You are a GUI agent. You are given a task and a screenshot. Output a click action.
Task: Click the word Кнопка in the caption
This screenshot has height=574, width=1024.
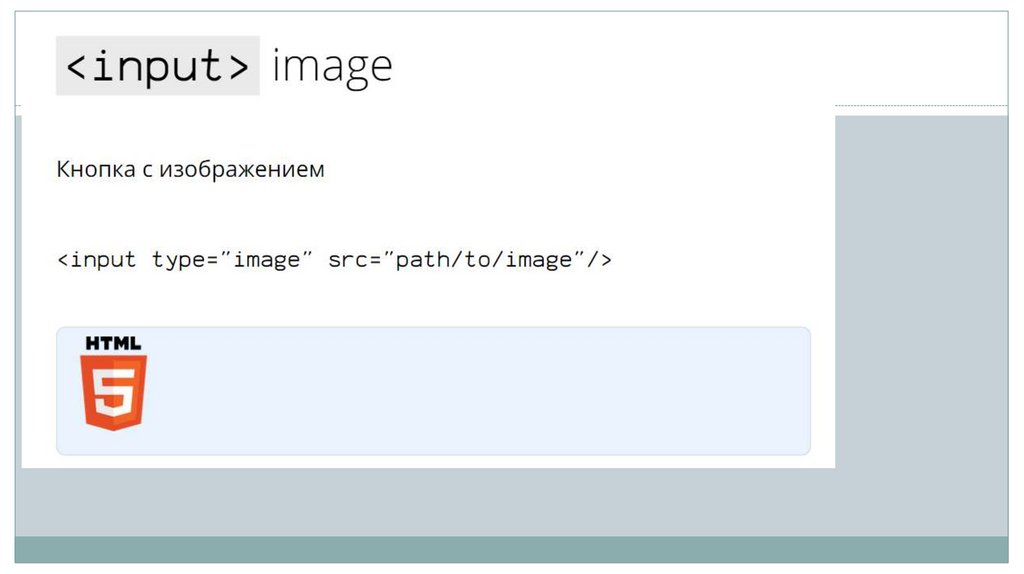(x=95, y=169)
